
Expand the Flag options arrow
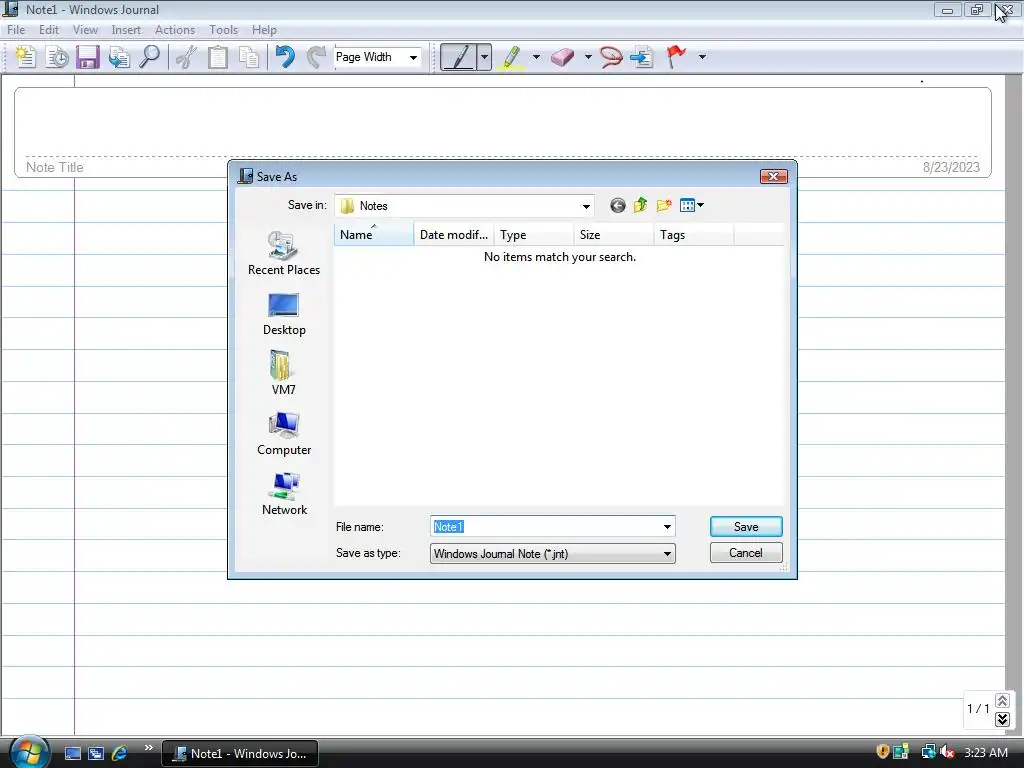coord(702,57)
